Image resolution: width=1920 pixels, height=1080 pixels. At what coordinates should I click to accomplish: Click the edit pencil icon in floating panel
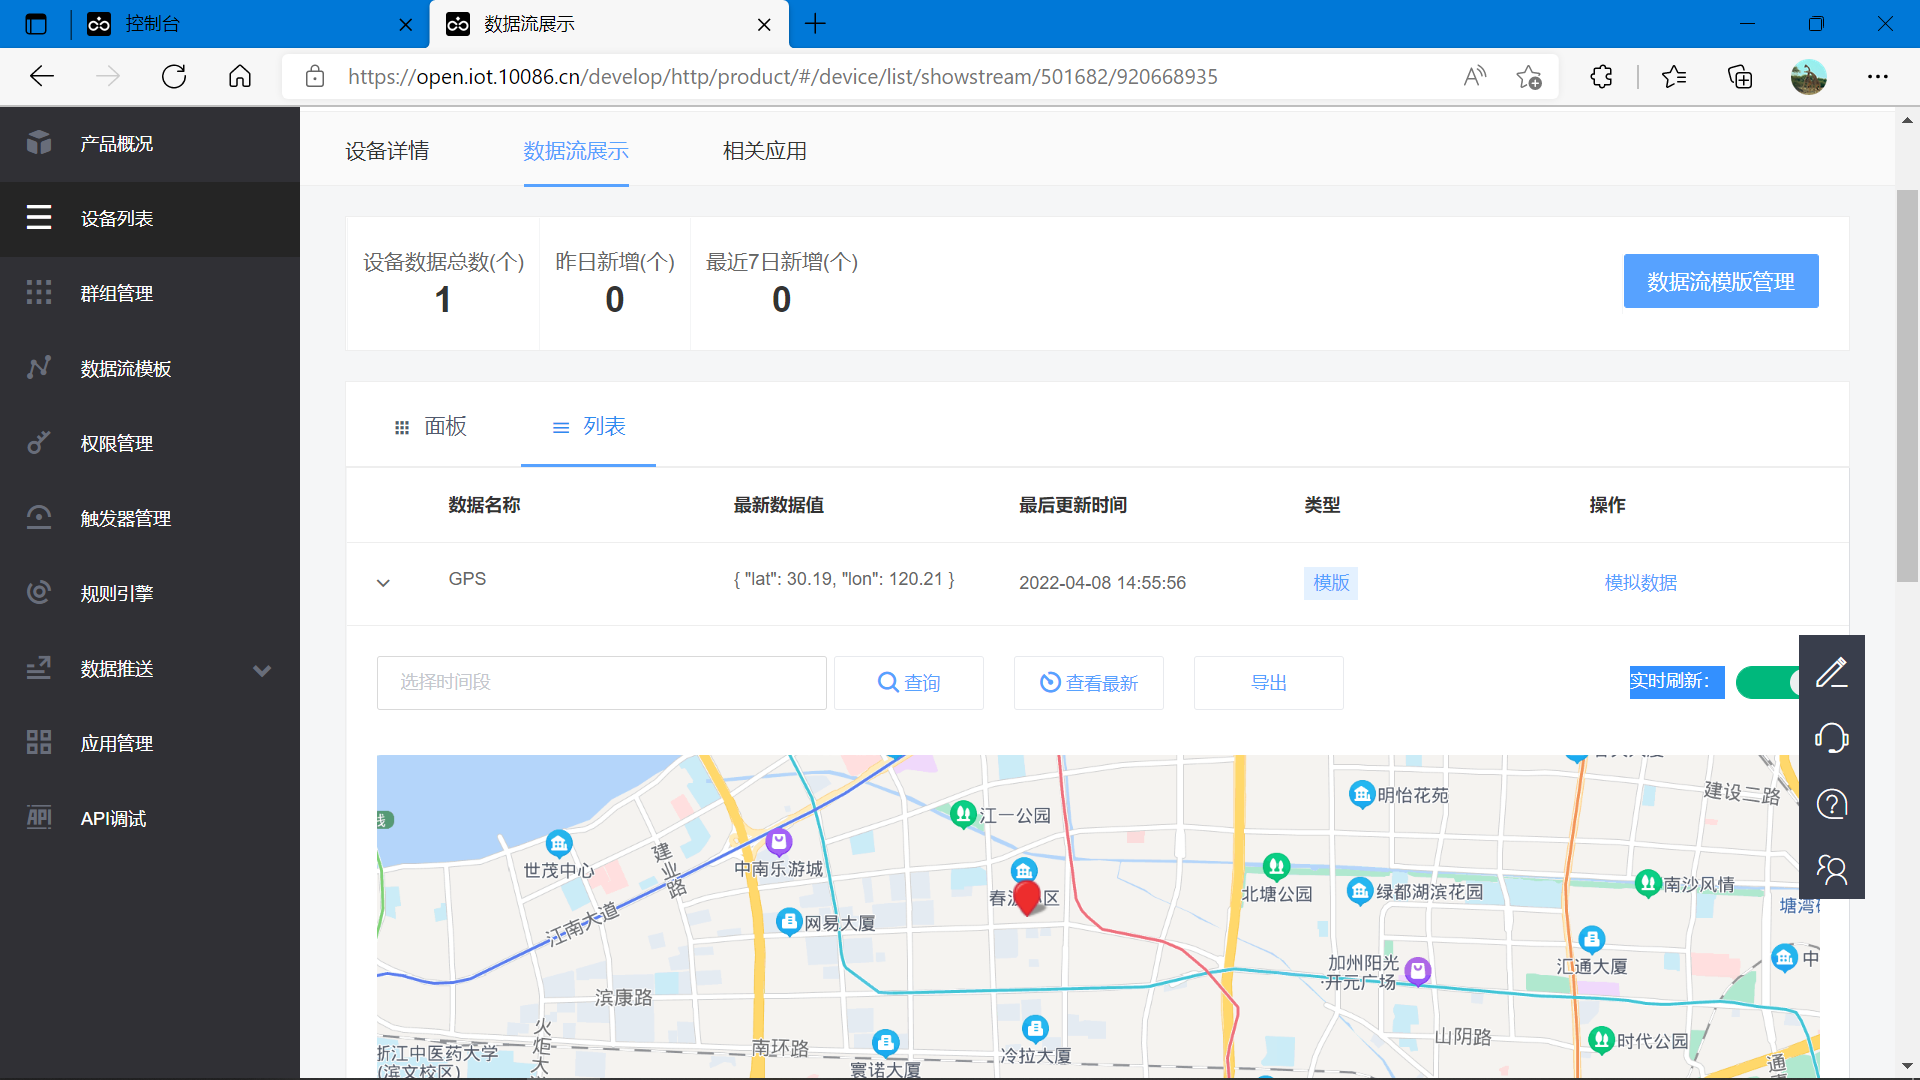tap(1831, 673)
